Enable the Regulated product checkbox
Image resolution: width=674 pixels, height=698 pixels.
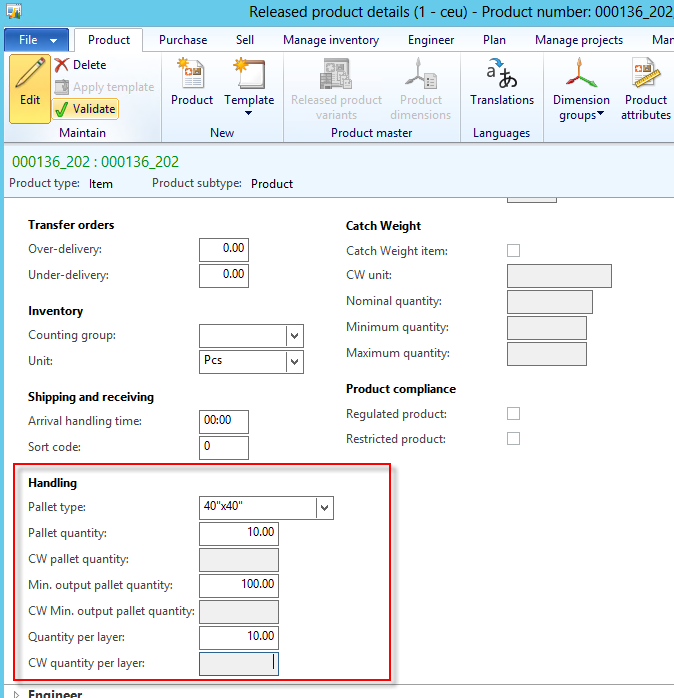pos(514,414)
